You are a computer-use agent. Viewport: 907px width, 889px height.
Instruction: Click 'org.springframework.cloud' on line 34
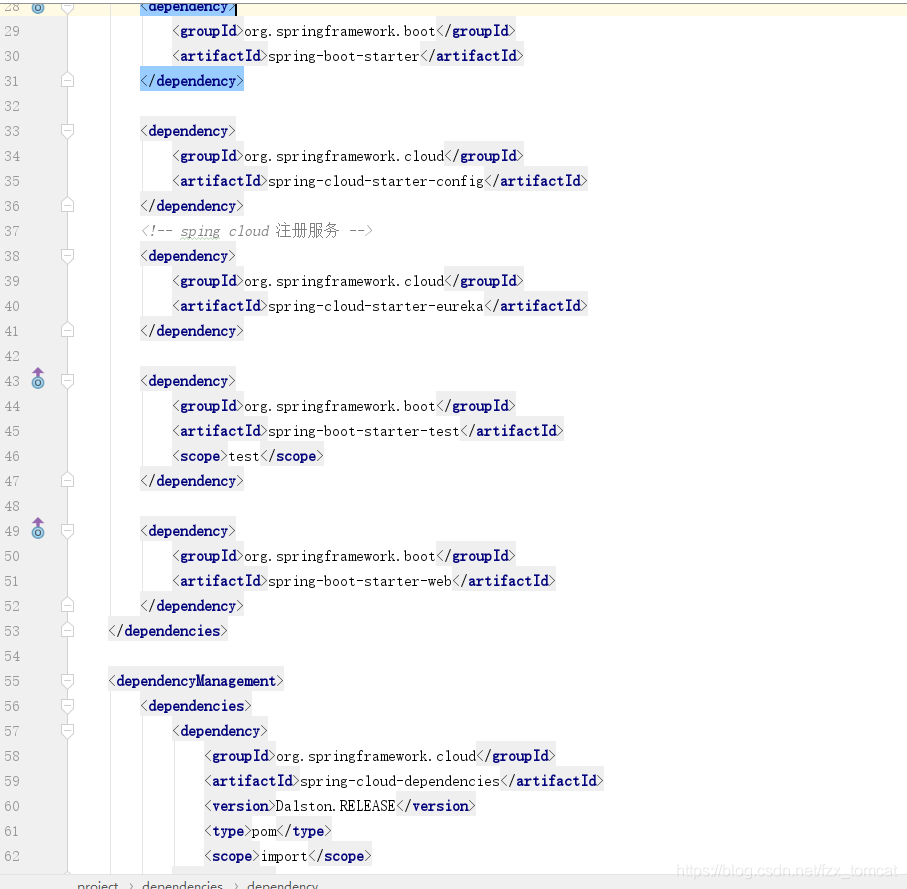click(x=344, y=156)
